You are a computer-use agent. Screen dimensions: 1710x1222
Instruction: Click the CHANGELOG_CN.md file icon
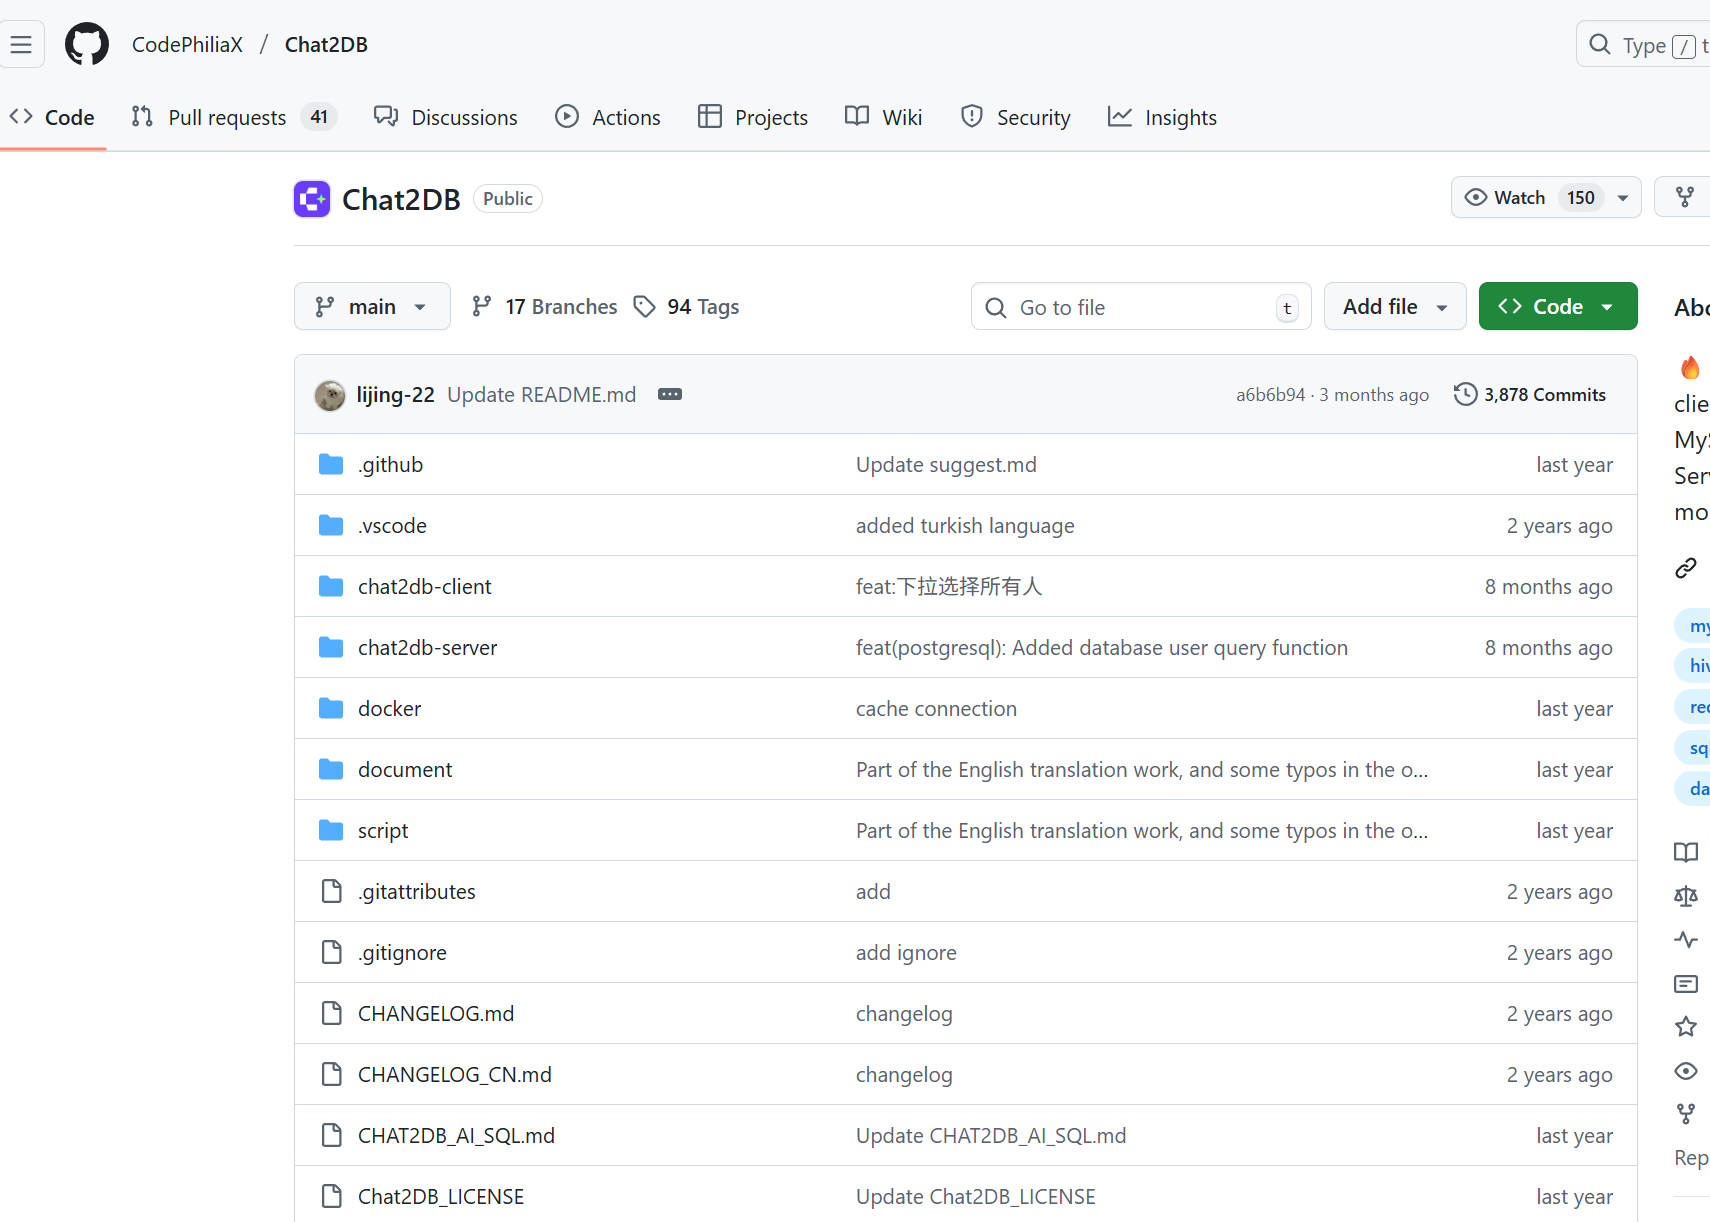[331, 1074]
